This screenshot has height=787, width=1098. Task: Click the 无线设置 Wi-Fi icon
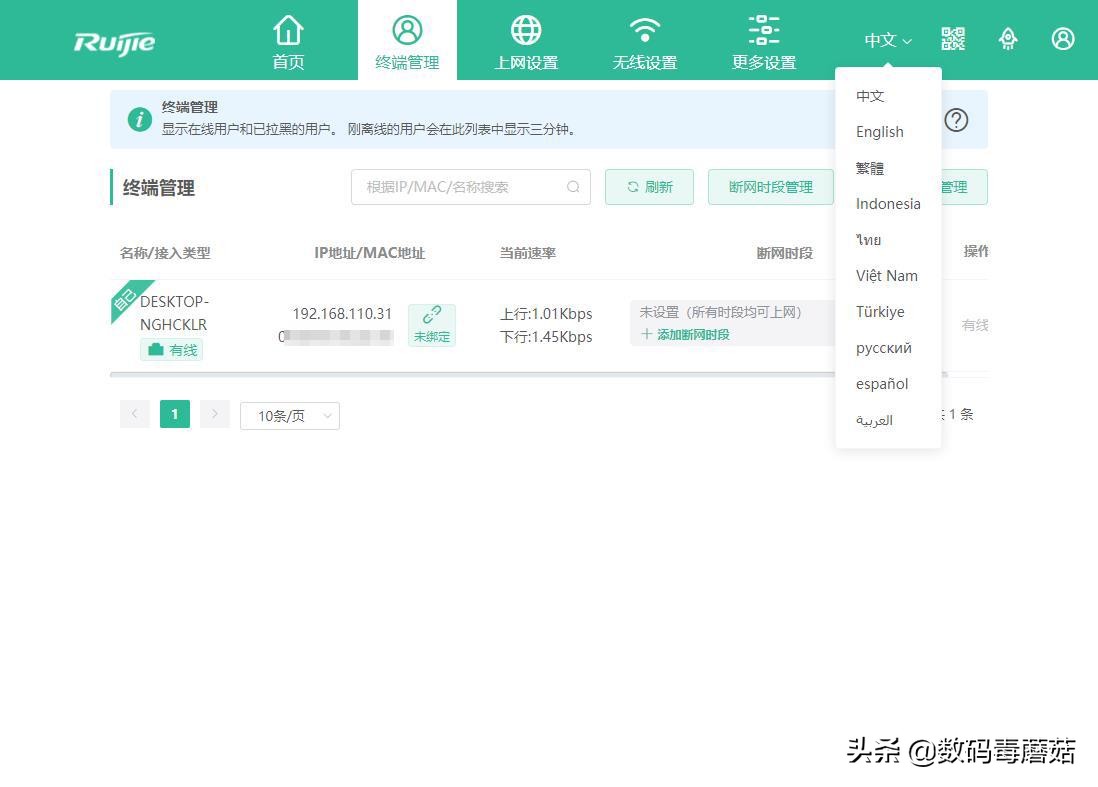pyautogui.click(x=644, y=29)
